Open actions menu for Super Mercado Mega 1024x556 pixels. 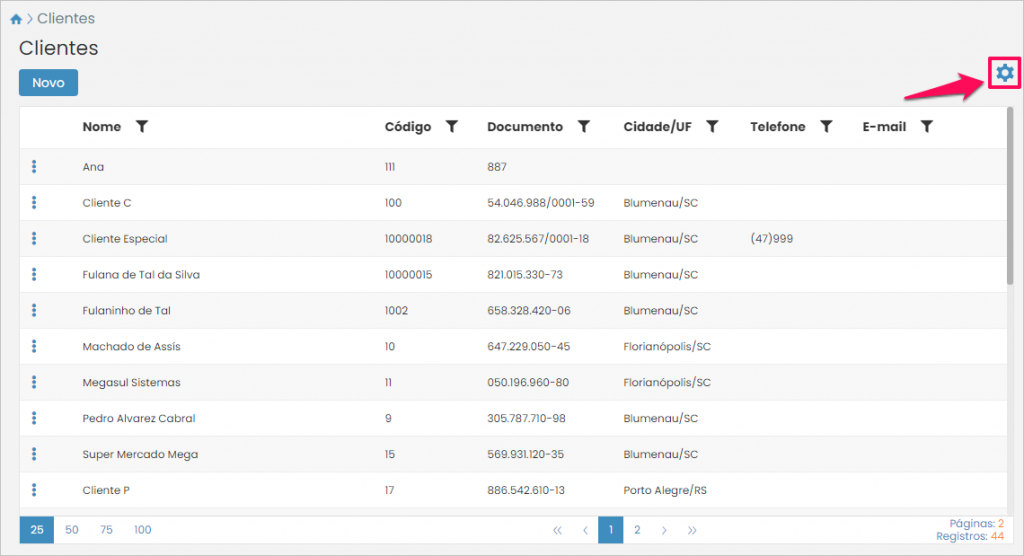pos(34,455)
